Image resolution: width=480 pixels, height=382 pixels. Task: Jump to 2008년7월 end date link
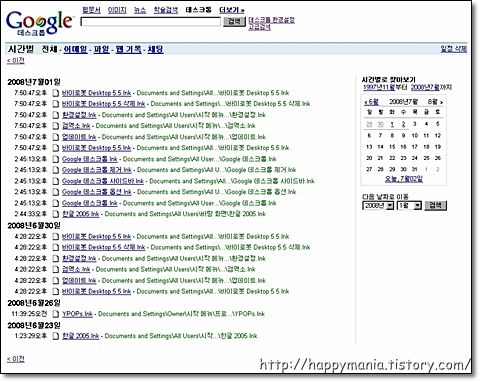[x=425, y=87]
